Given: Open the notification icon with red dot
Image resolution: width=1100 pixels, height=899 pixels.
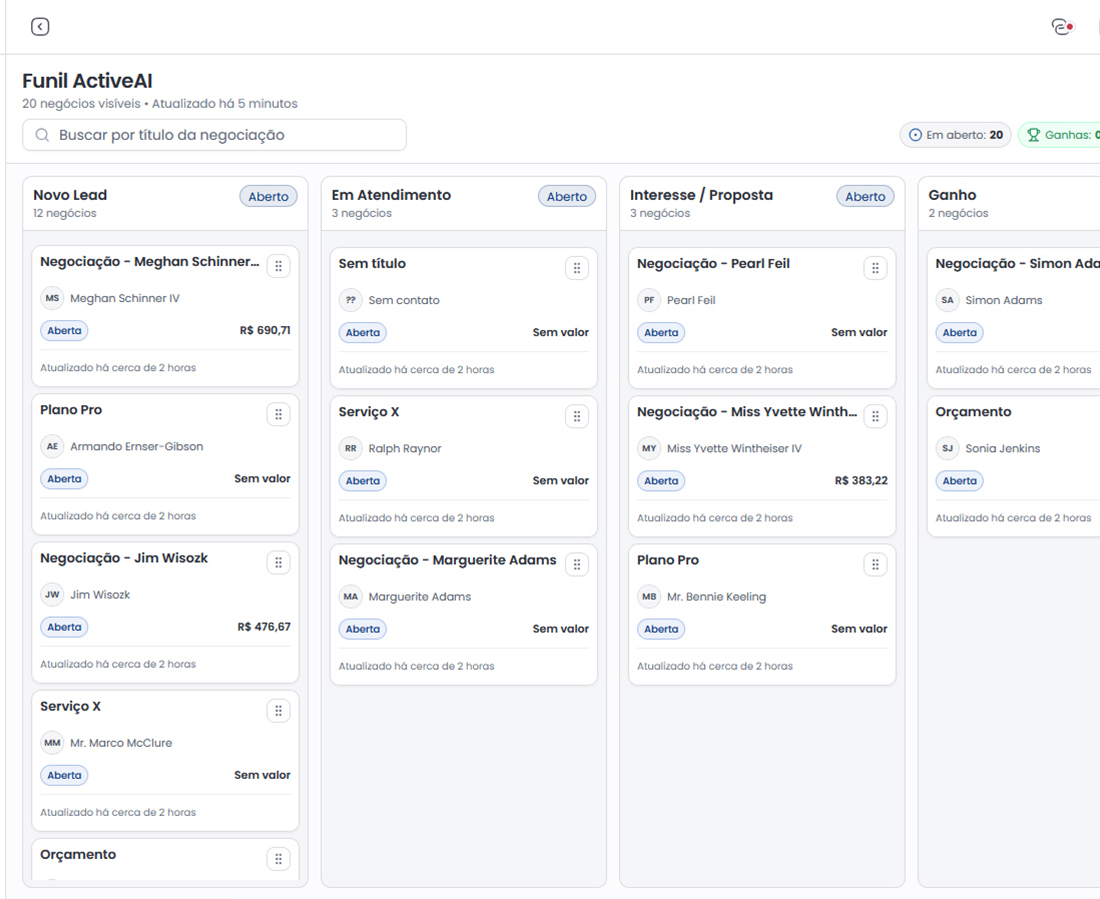Looking at the screenshot, I should pos(1062,27).
